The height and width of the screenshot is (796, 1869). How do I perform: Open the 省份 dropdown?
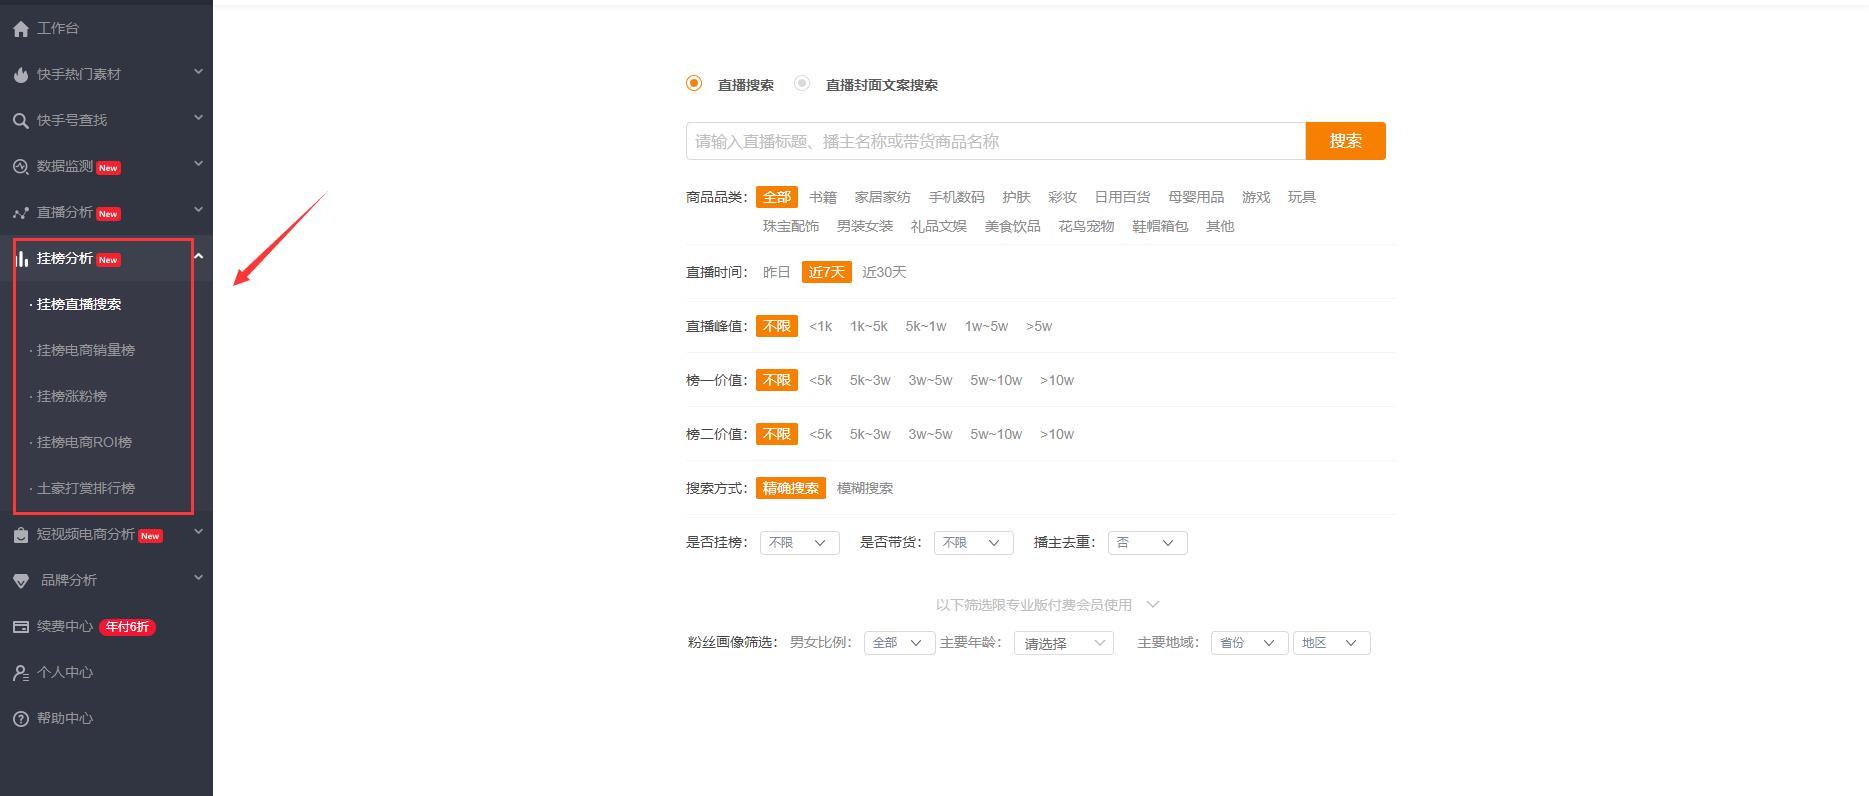1249,643
